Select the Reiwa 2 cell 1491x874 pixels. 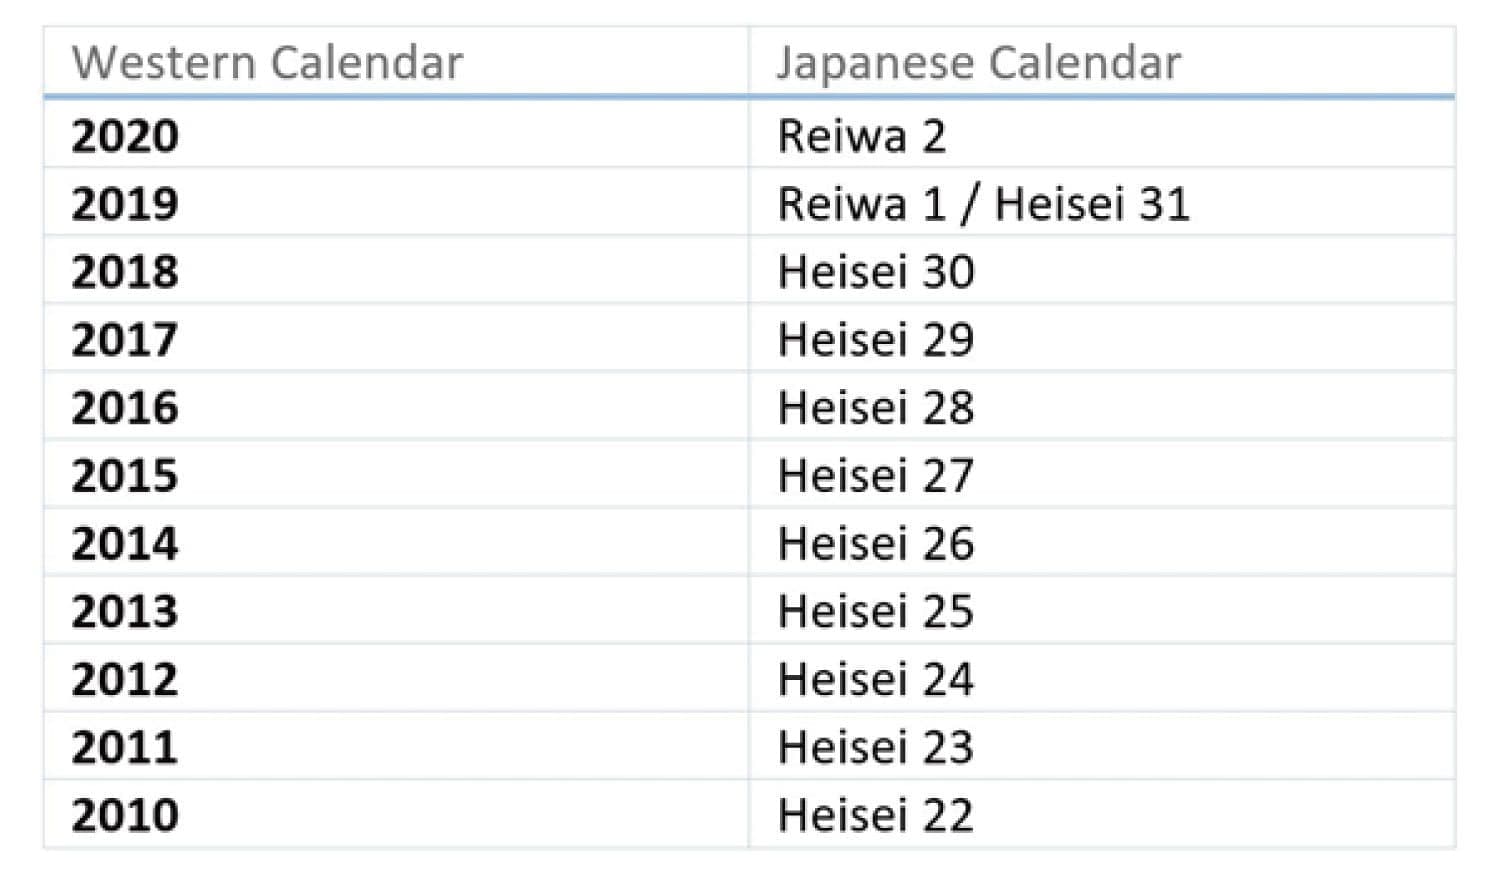tap(861, 136)
